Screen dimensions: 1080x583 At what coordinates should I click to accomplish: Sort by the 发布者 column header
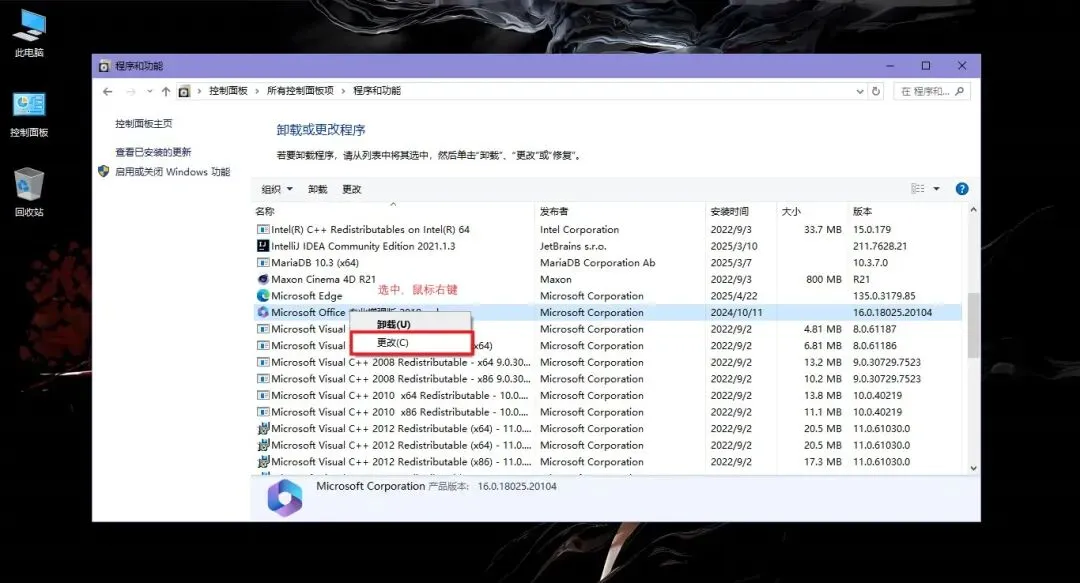click(620, 212)
